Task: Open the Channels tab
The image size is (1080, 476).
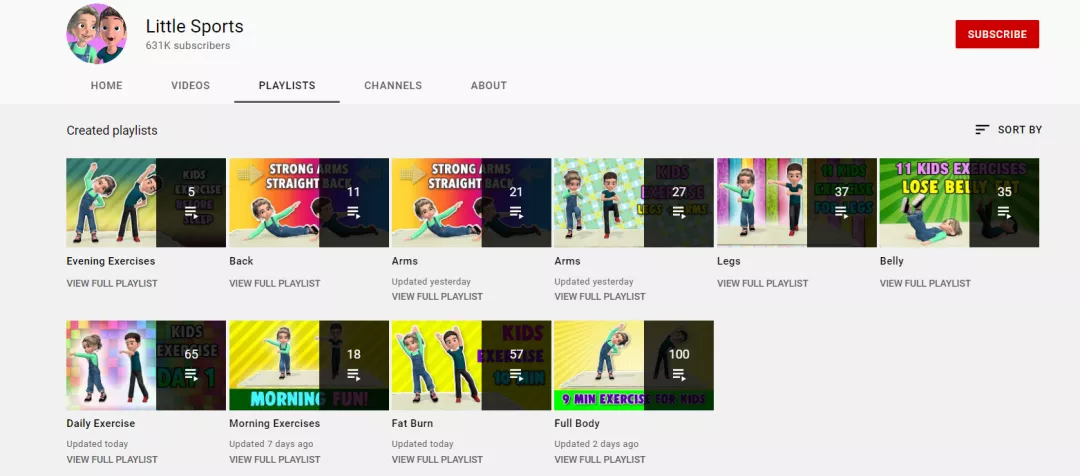Action: click(x=393, y=85)
